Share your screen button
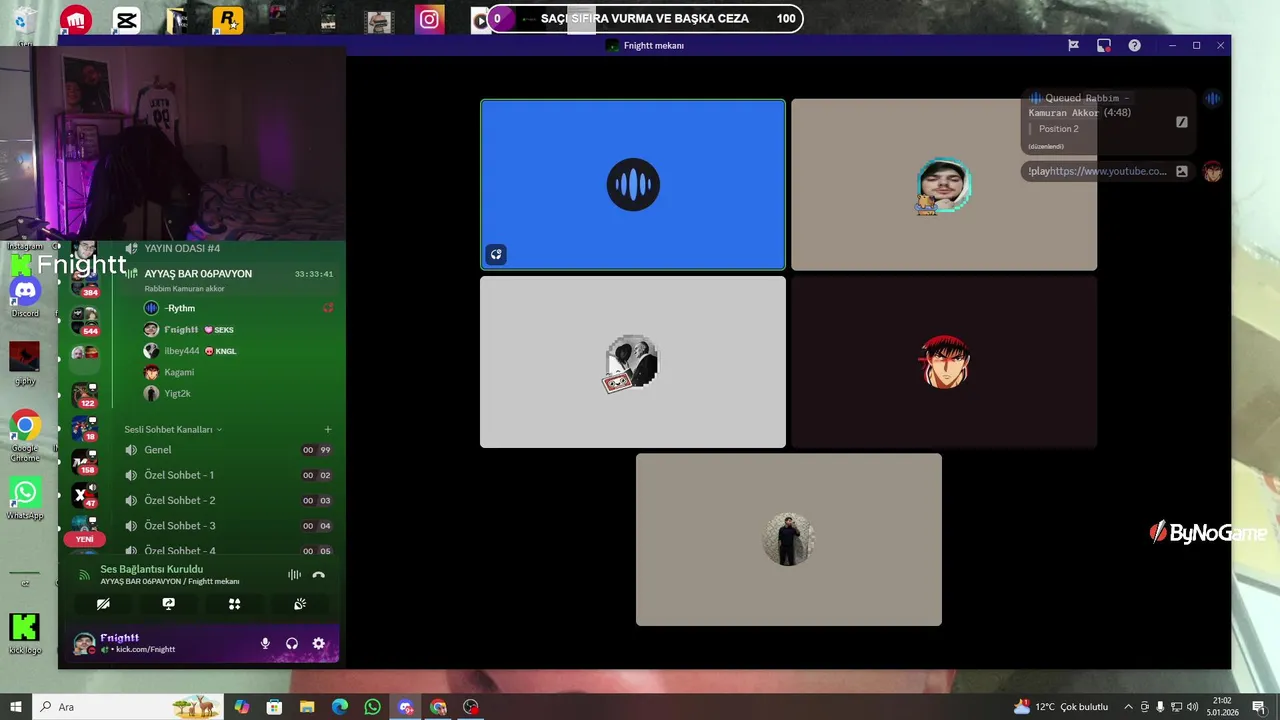This screenshot has height=720, width=1280. 169,604
